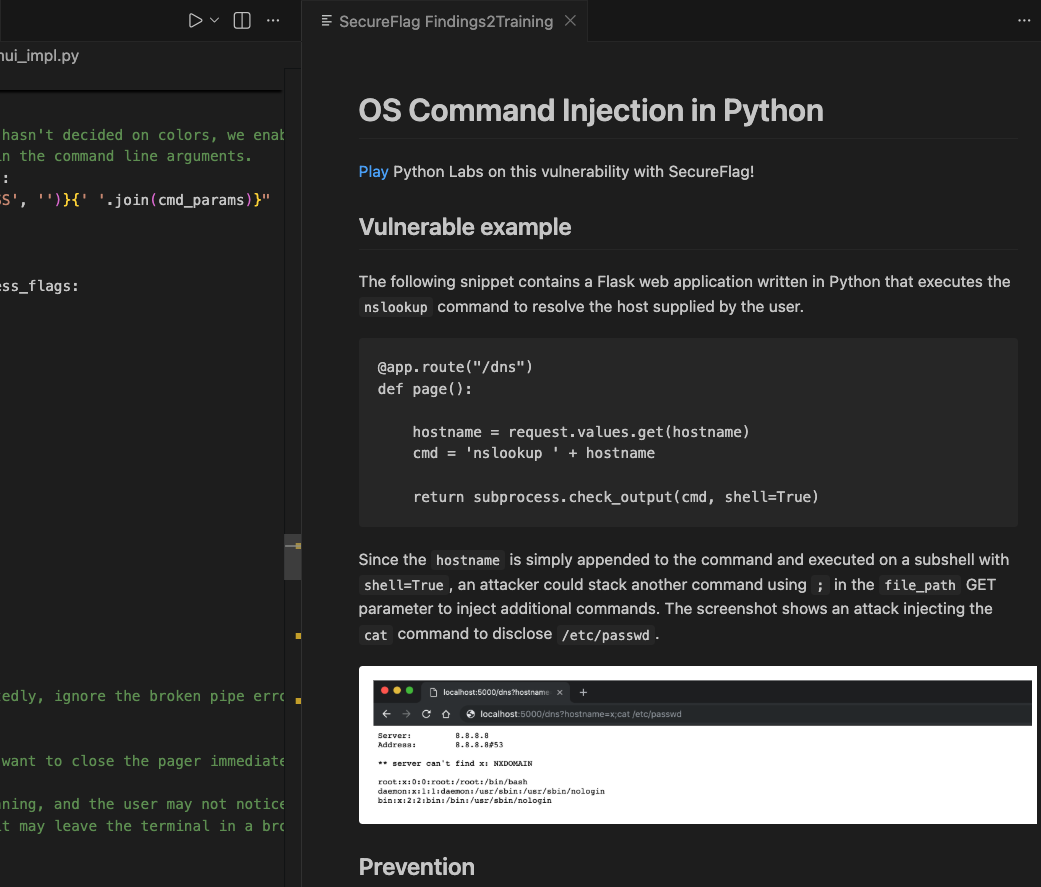The width and height of the screenshot is (1041, 887).
Task: Close the SecureFlag Findings2Training tab
Action: (x=571, y=21)
